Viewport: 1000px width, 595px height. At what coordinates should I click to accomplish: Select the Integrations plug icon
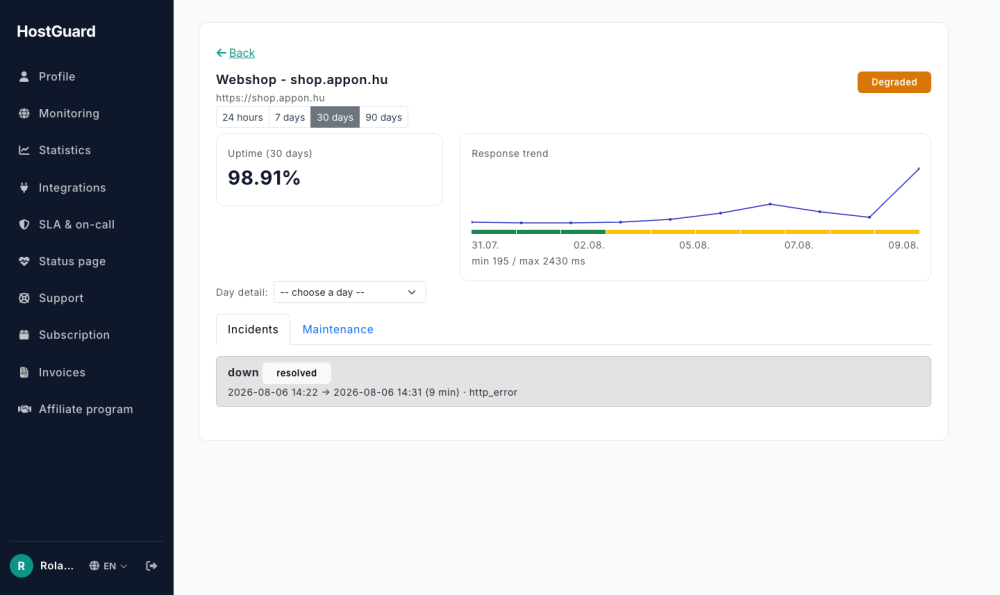click(24, 187)
